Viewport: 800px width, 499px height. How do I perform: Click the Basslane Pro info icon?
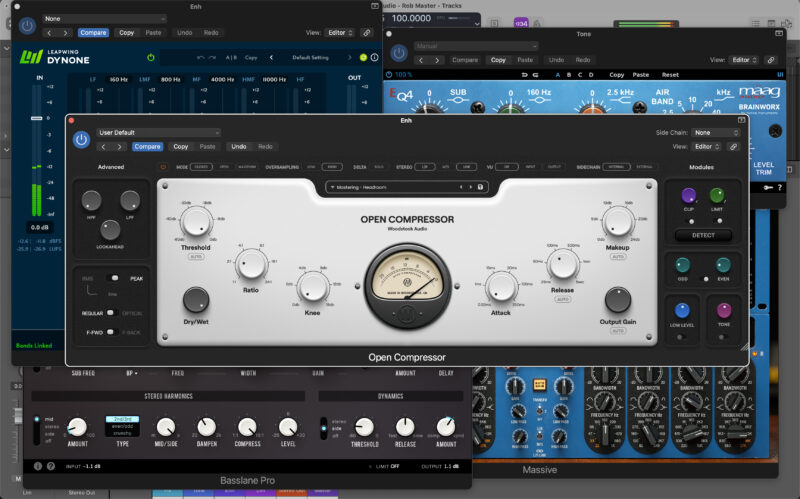coord(38,466)
